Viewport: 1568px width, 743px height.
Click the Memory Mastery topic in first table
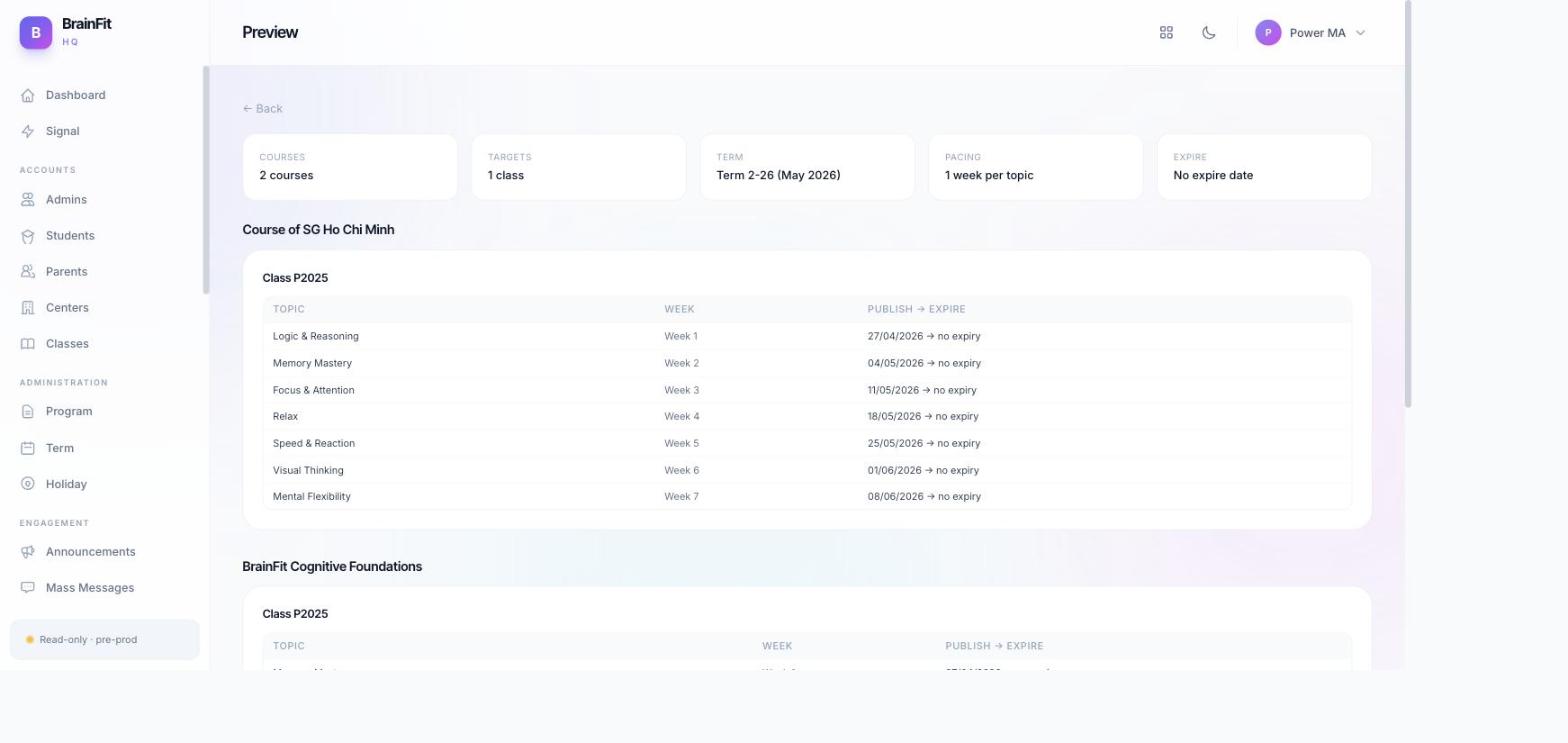coord(312,363)
